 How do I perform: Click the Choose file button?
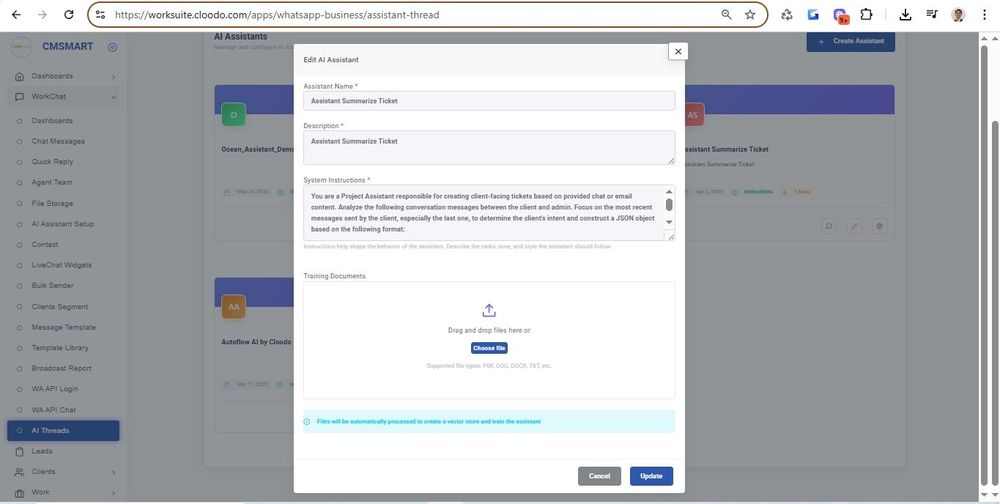click(x=489, y=348)
